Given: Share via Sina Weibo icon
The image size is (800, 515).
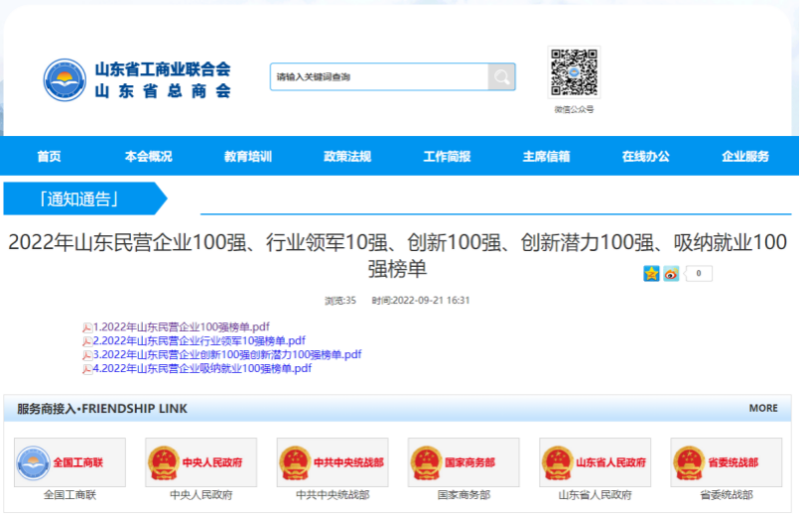Looking at the screenshot, I should coord(671,273).
